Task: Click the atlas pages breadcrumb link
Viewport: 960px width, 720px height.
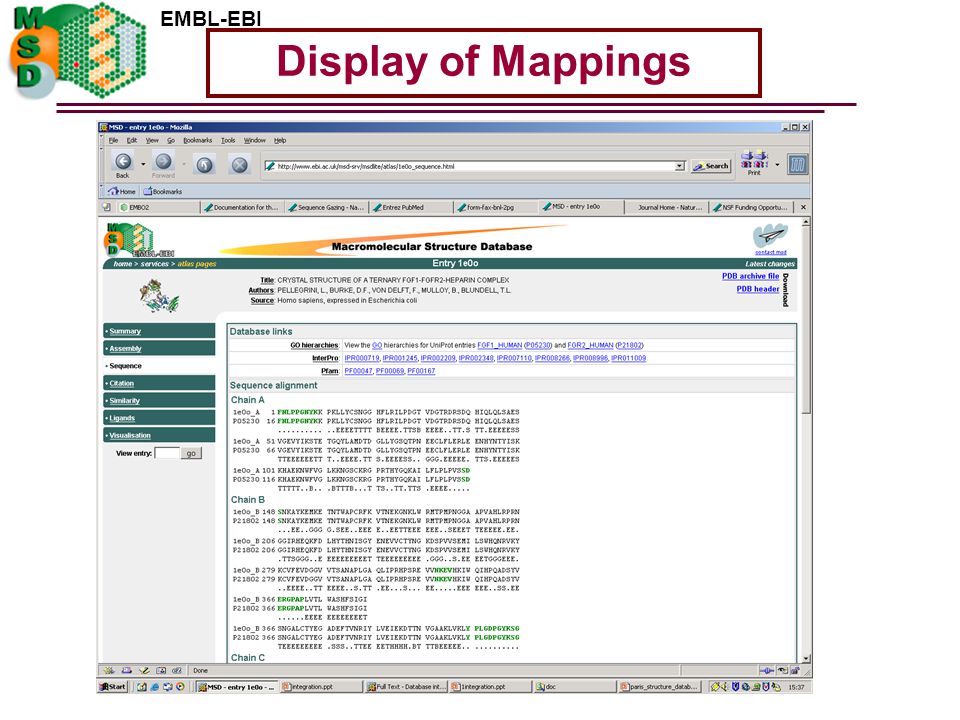Action: (197, 264)
